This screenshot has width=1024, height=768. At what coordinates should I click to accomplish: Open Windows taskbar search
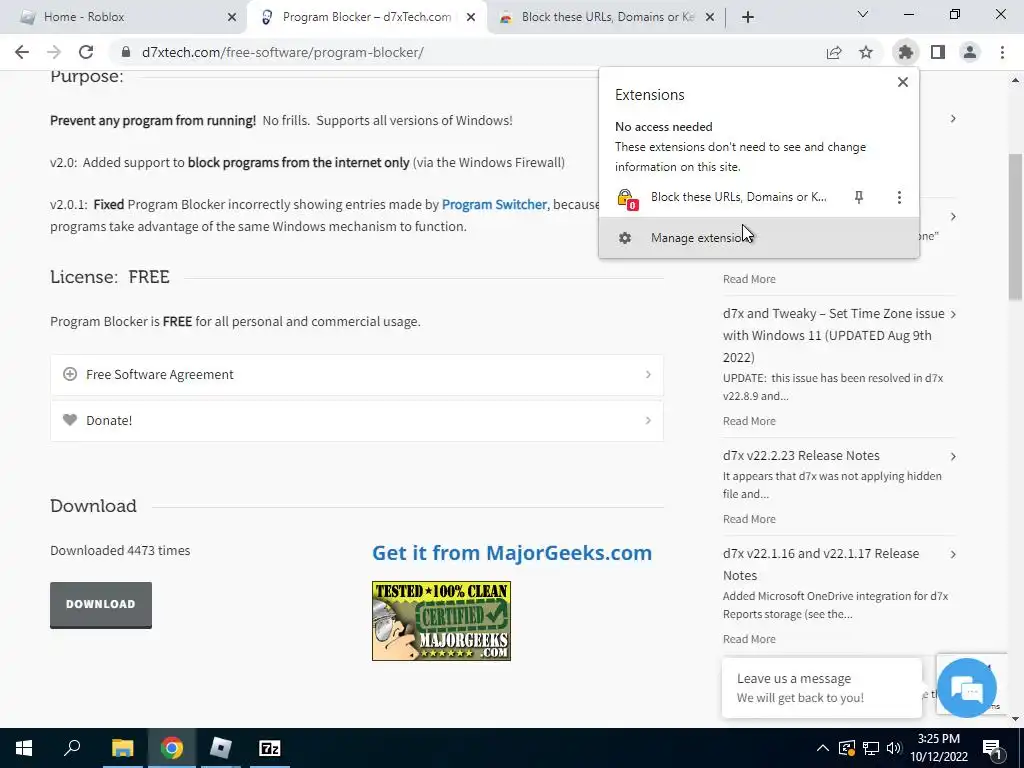[x=72, y=748]
